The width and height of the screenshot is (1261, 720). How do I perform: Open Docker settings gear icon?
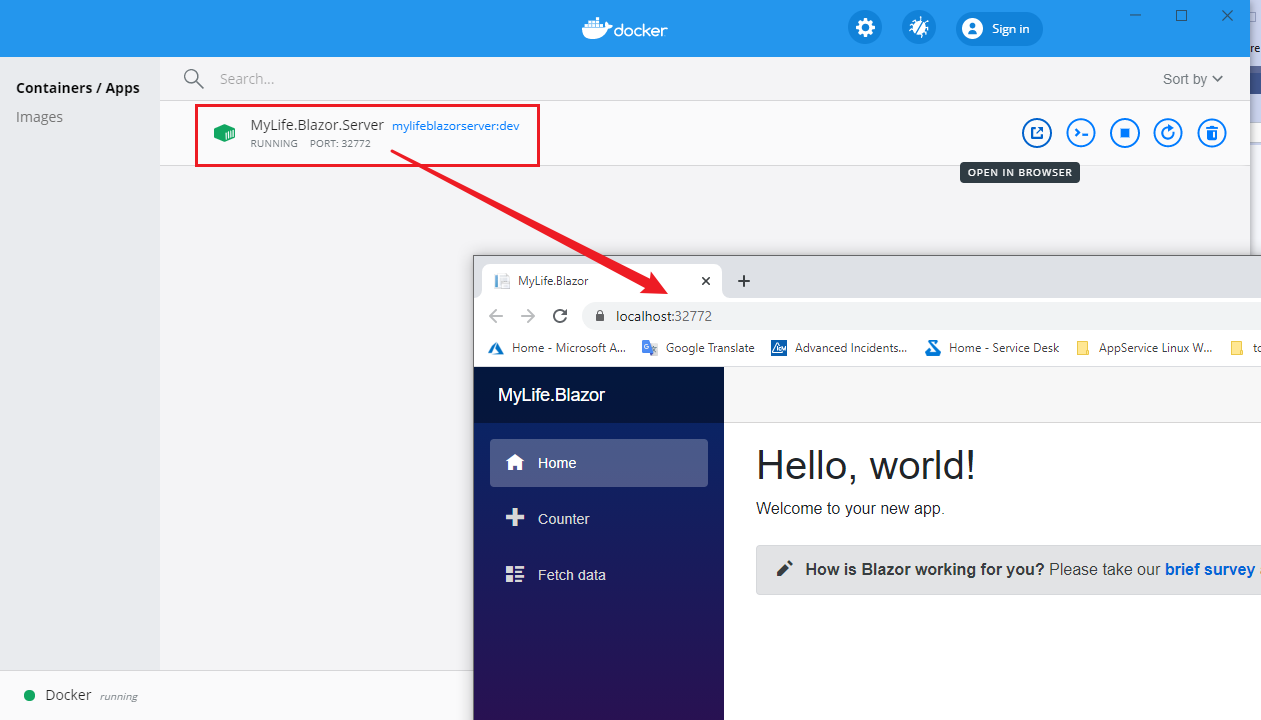[865, 28]
